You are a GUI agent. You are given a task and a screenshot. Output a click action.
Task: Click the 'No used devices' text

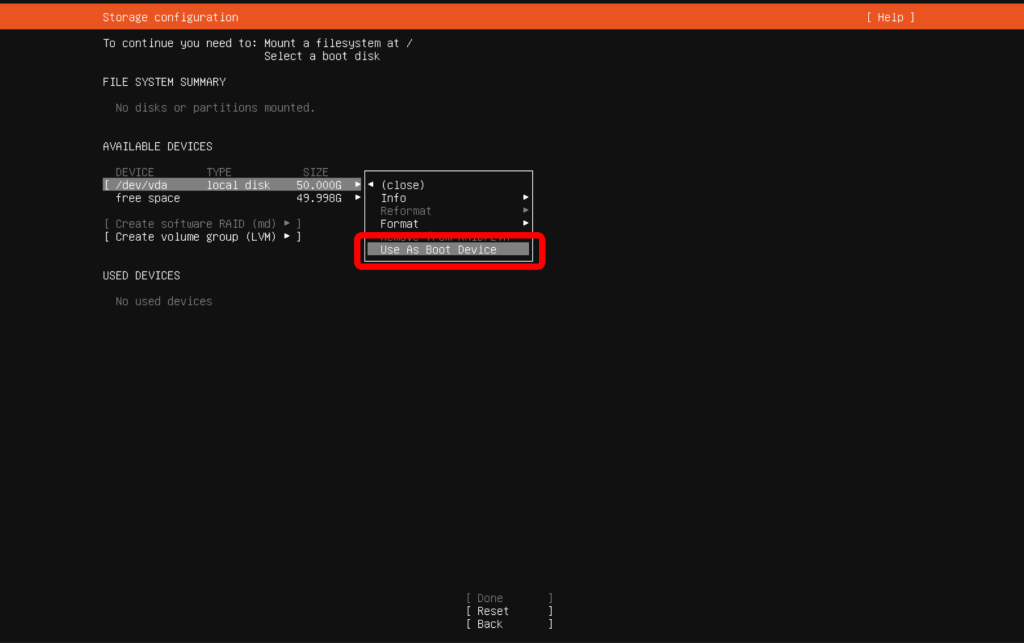click(163, 301)
